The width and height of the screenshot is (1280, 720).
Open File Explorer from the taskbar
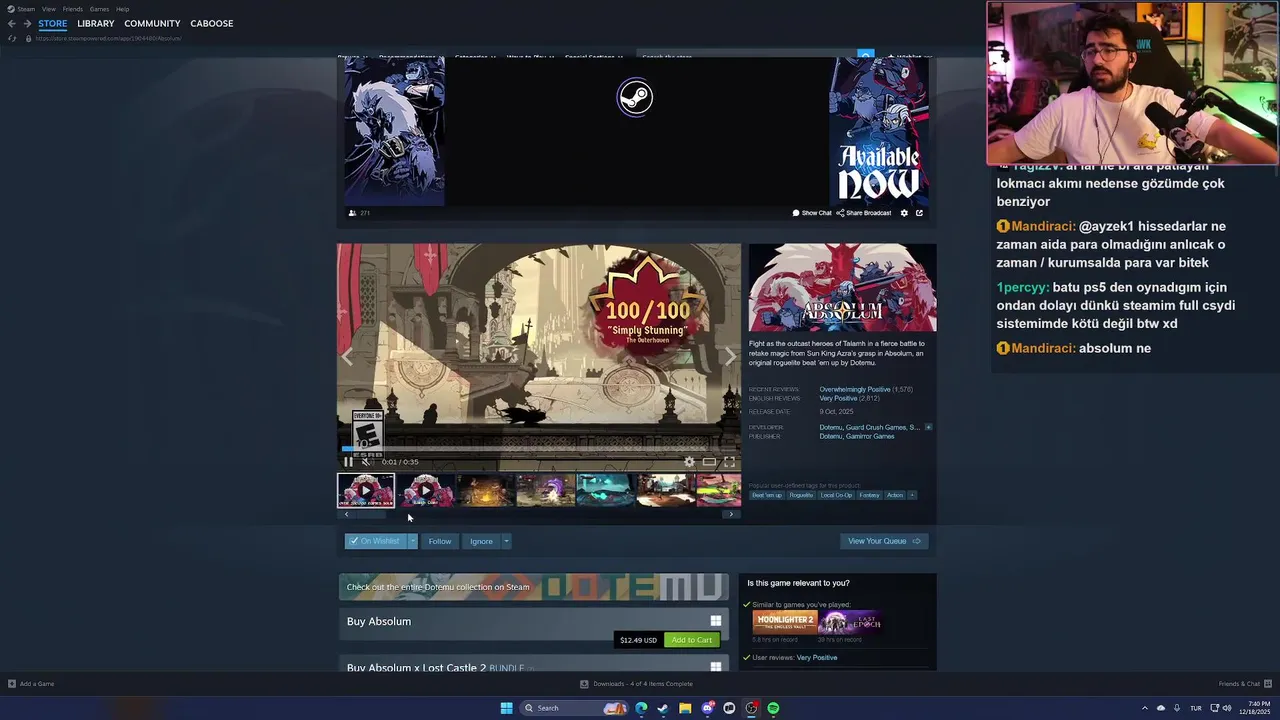pyautogui.click(x=685, y=708)
